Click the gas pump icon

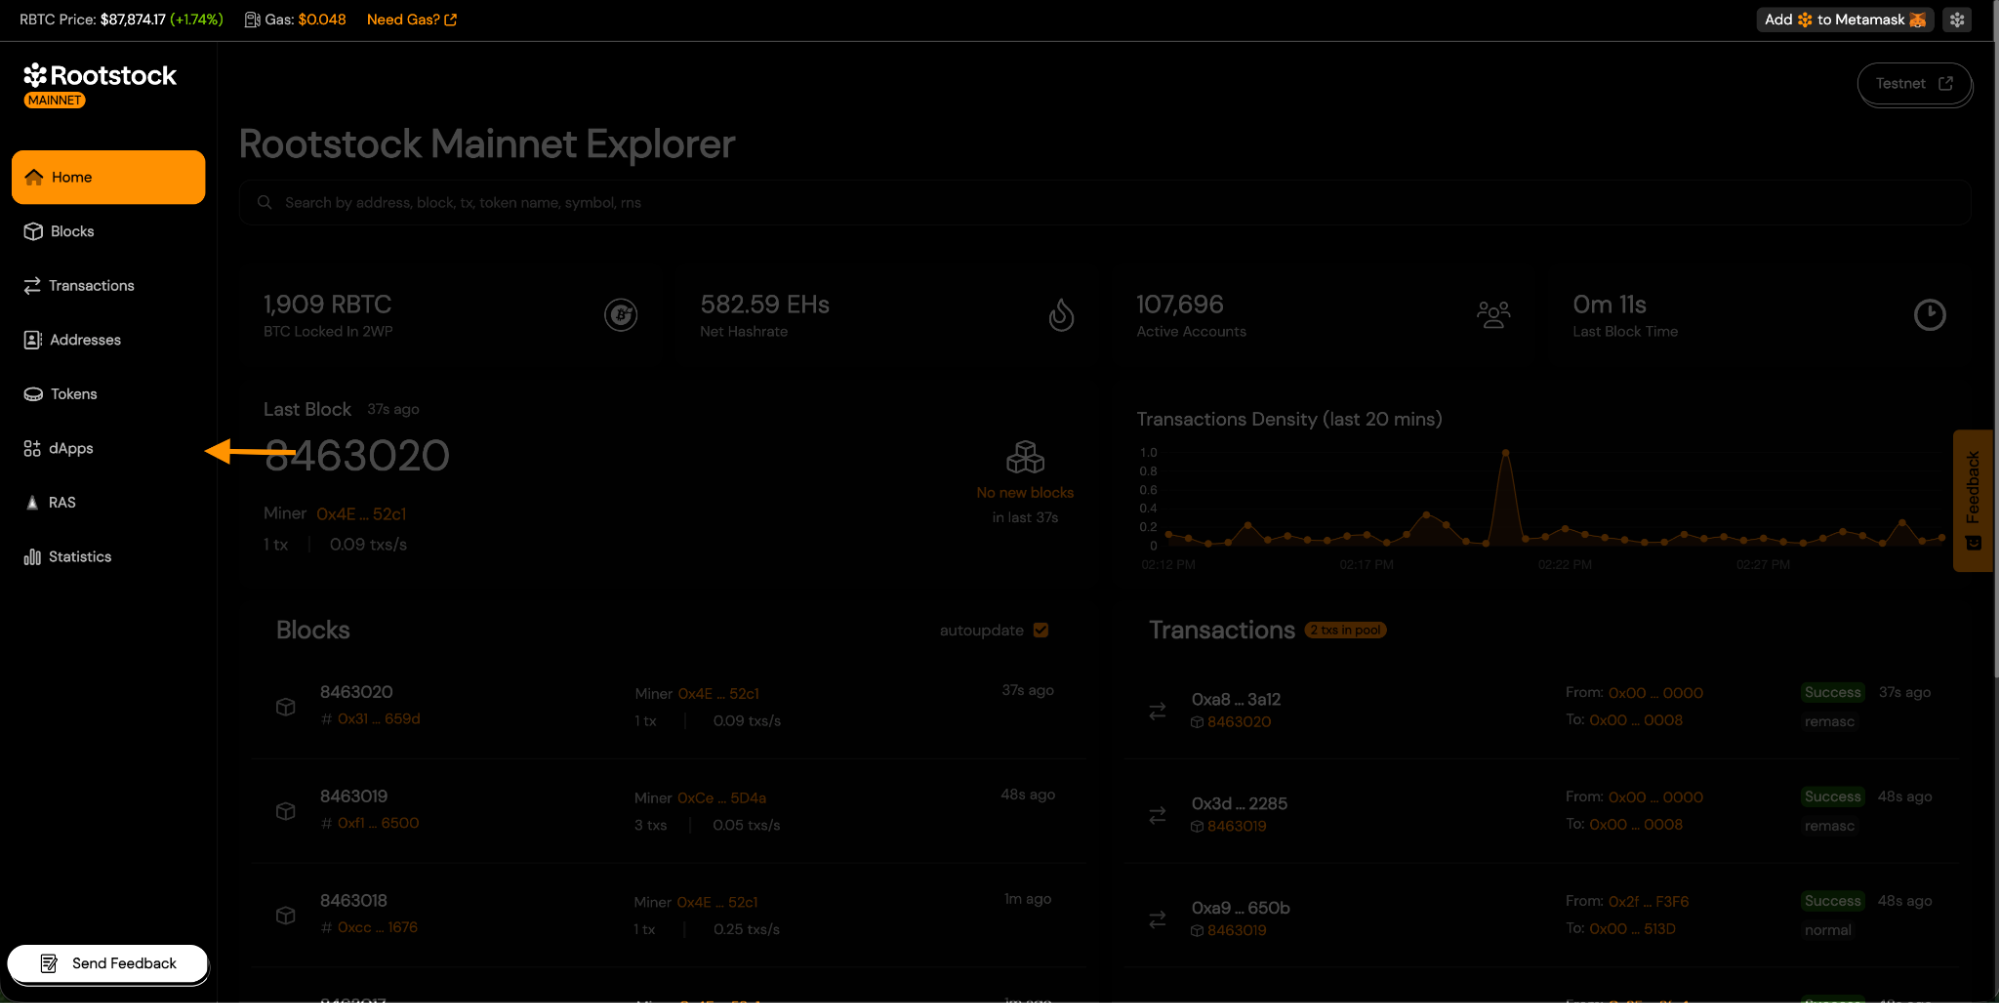pos(252,20)
